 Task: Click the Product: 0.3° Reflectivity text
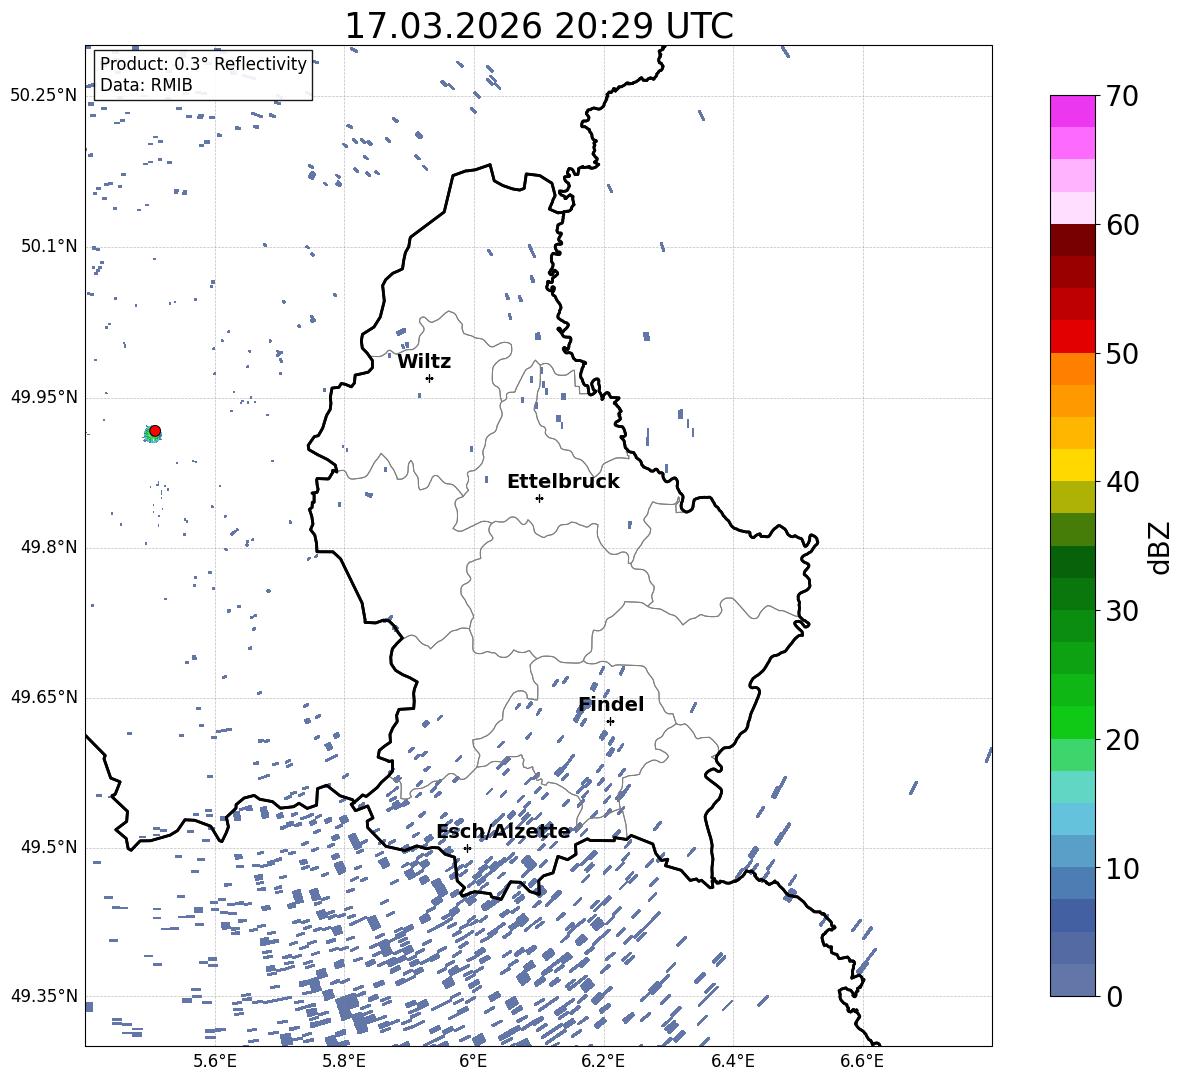[203, 64]
